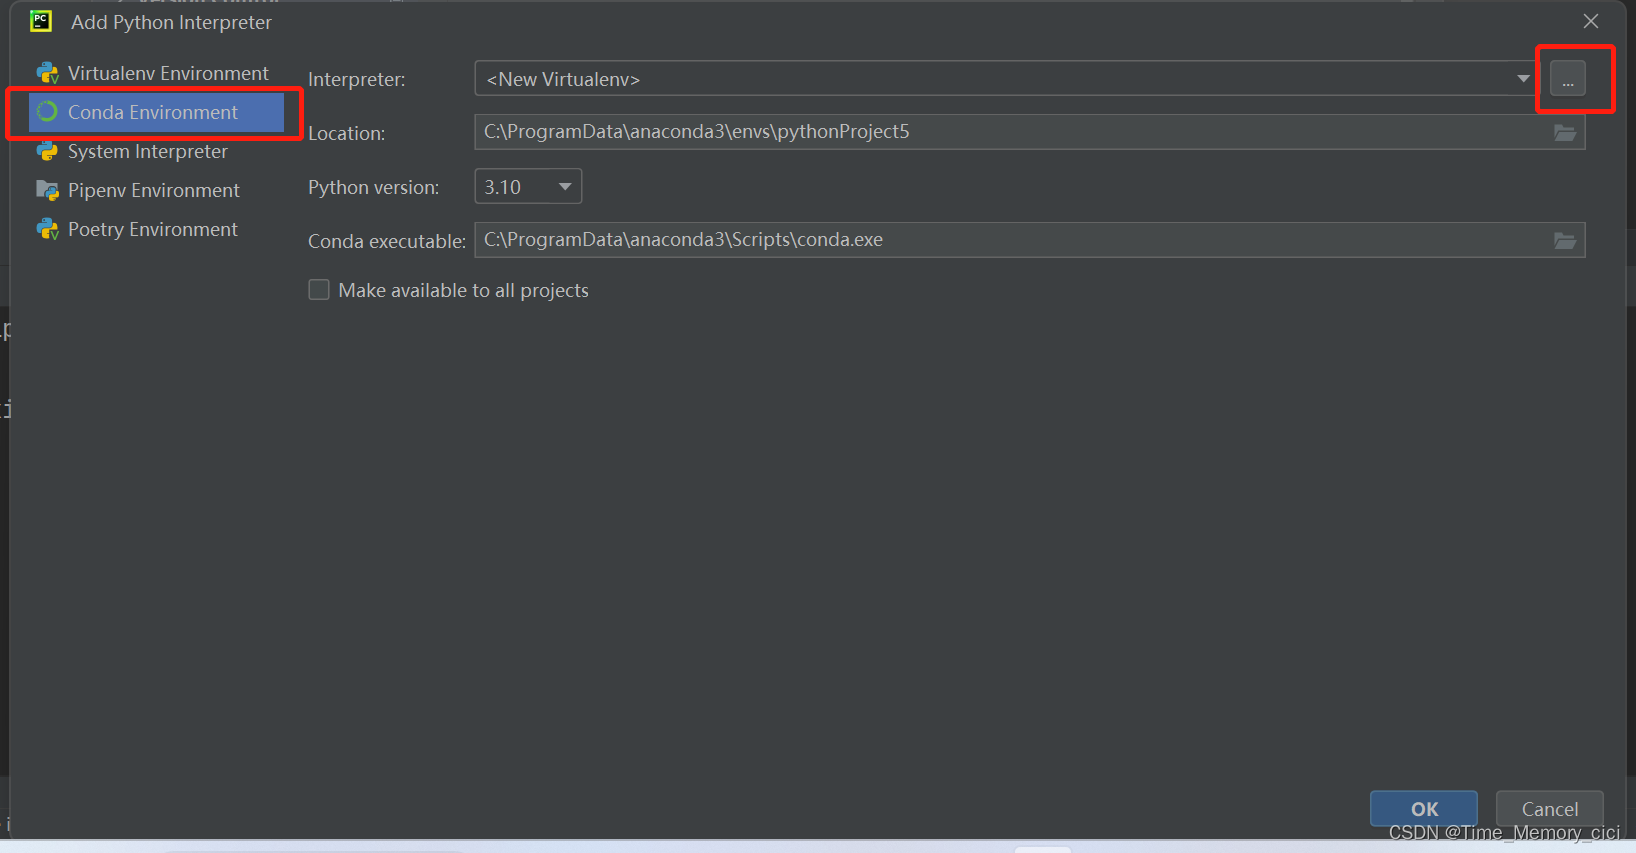This screenshot has width=1636, height=853.
Task: Click the System Interpreter python icon
Action: 47,151
